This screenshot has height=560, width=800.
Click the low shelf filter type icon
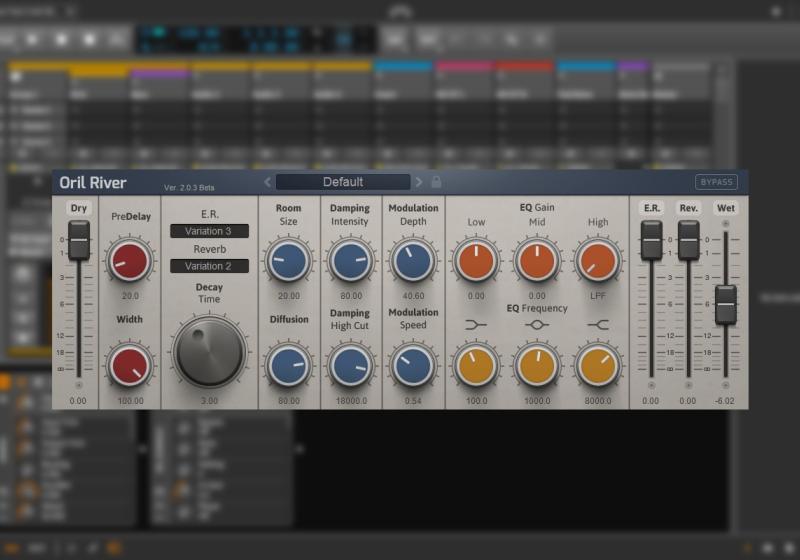pyautogui.click(x=476, y=325)
